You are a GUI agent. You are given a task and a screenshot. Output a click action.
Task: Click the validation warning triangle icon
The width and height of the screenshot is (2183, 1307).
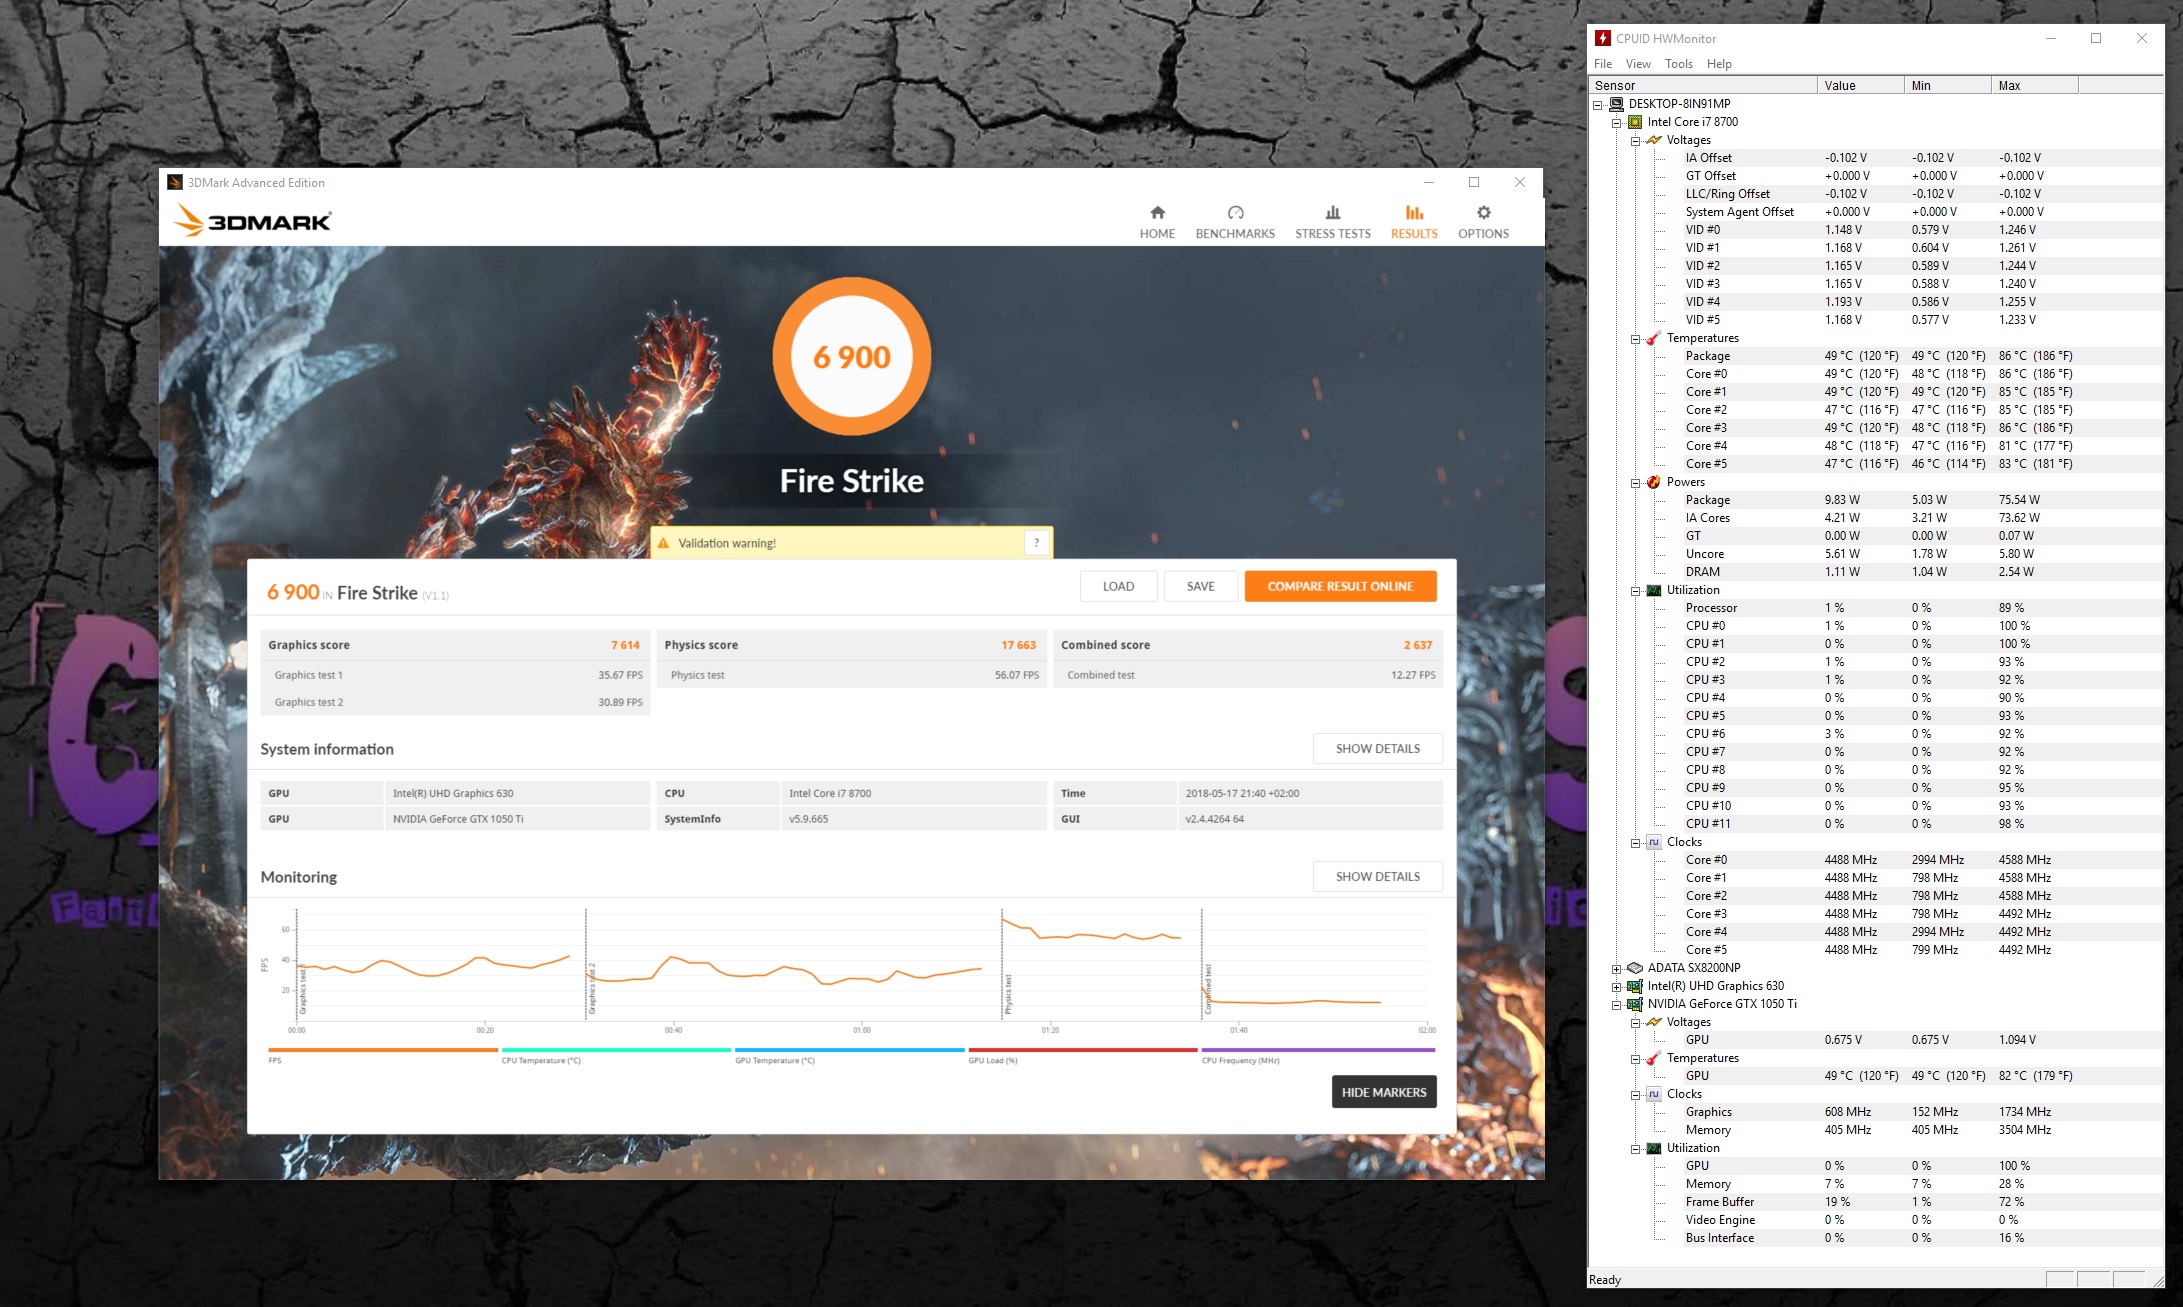point(663,543)
